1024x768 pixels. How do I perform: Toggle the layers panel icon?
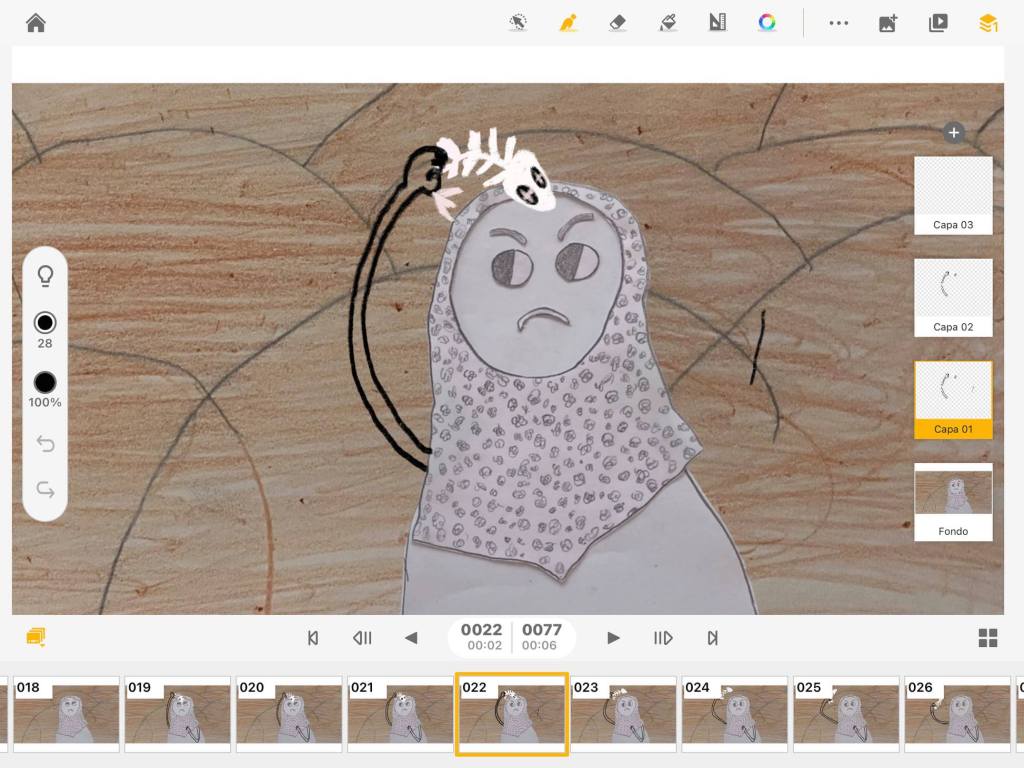point(988,23)
